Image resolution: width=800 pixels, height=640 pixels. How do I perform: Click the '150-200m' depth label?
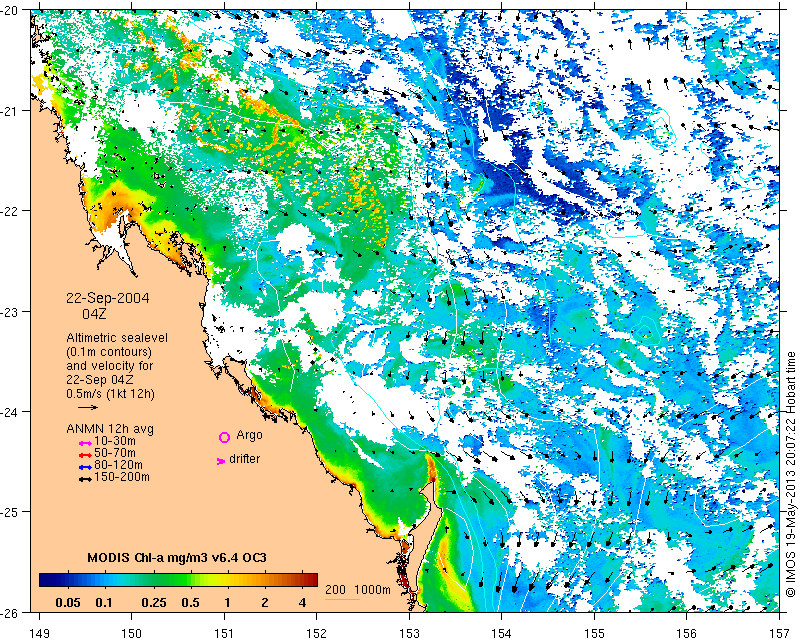[122, 478]
